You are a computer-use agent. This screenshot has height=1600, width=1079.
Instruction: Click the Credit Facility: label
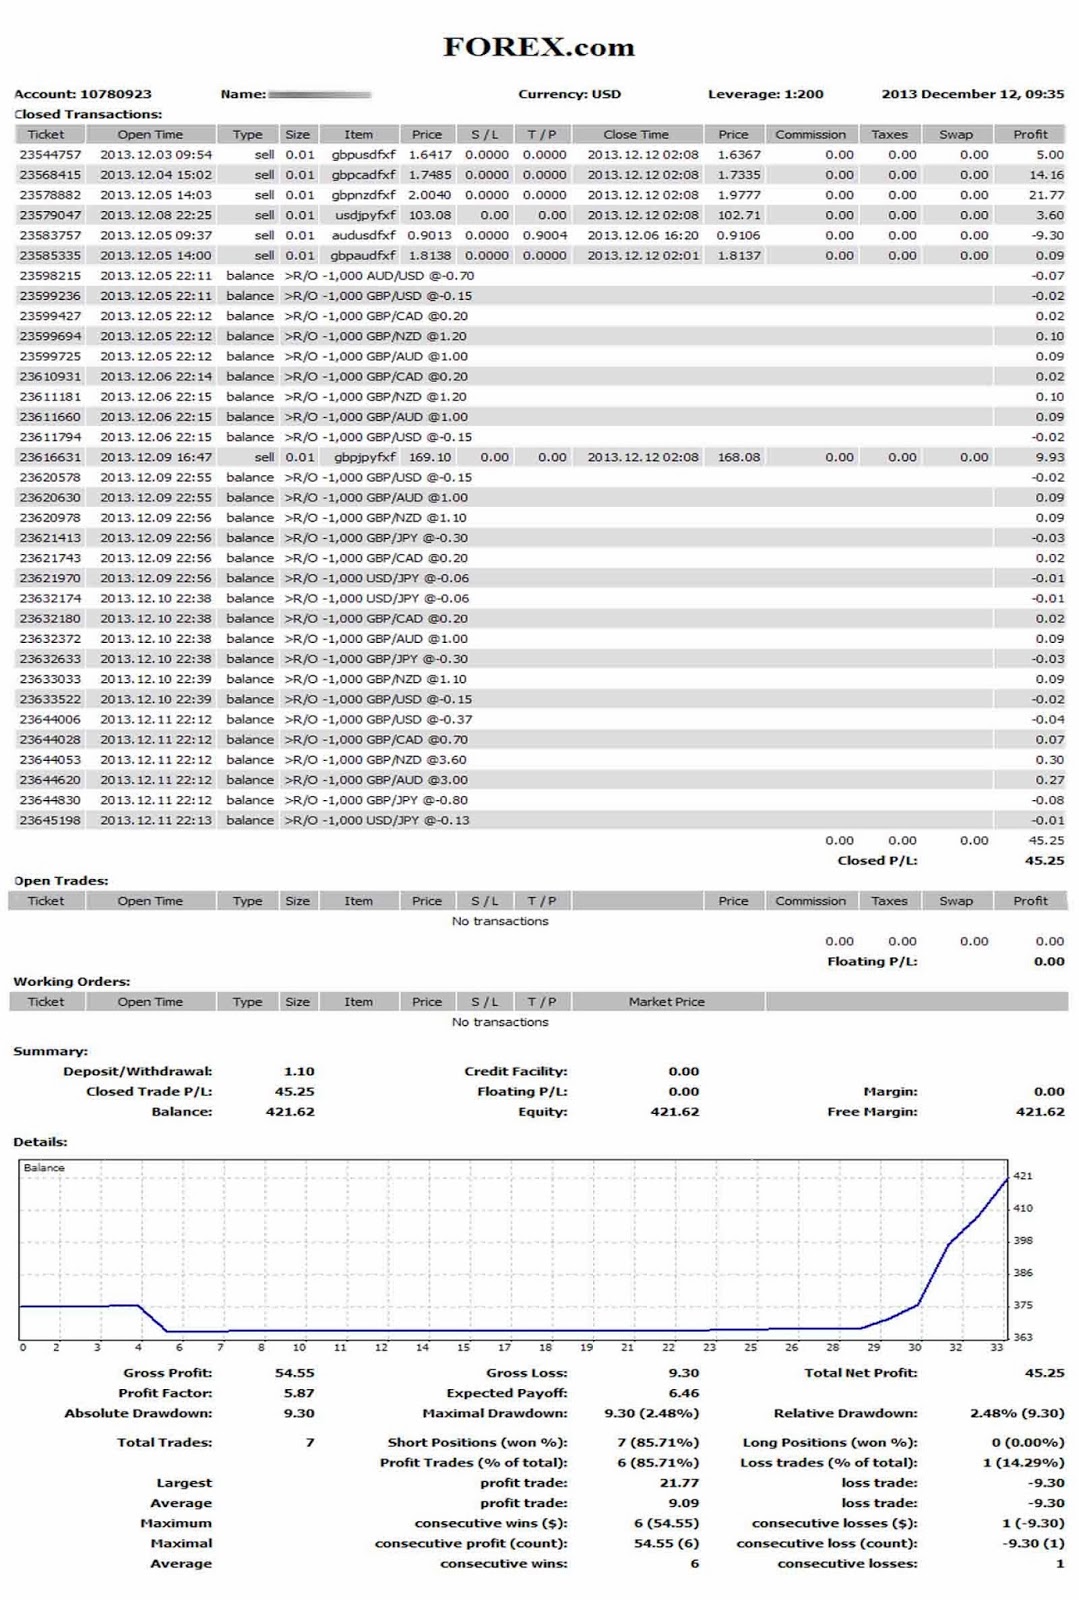click(x=516, y=1071)
